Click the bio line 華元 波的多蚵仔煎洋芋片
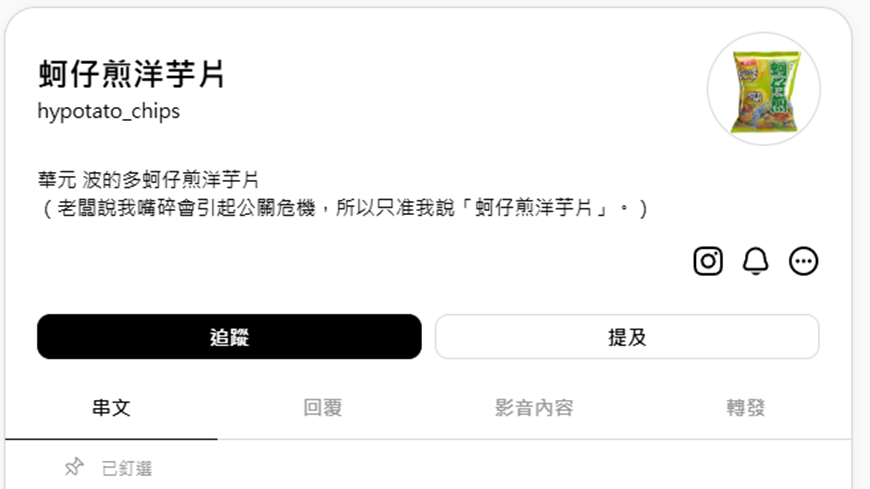 click(149, 180)
